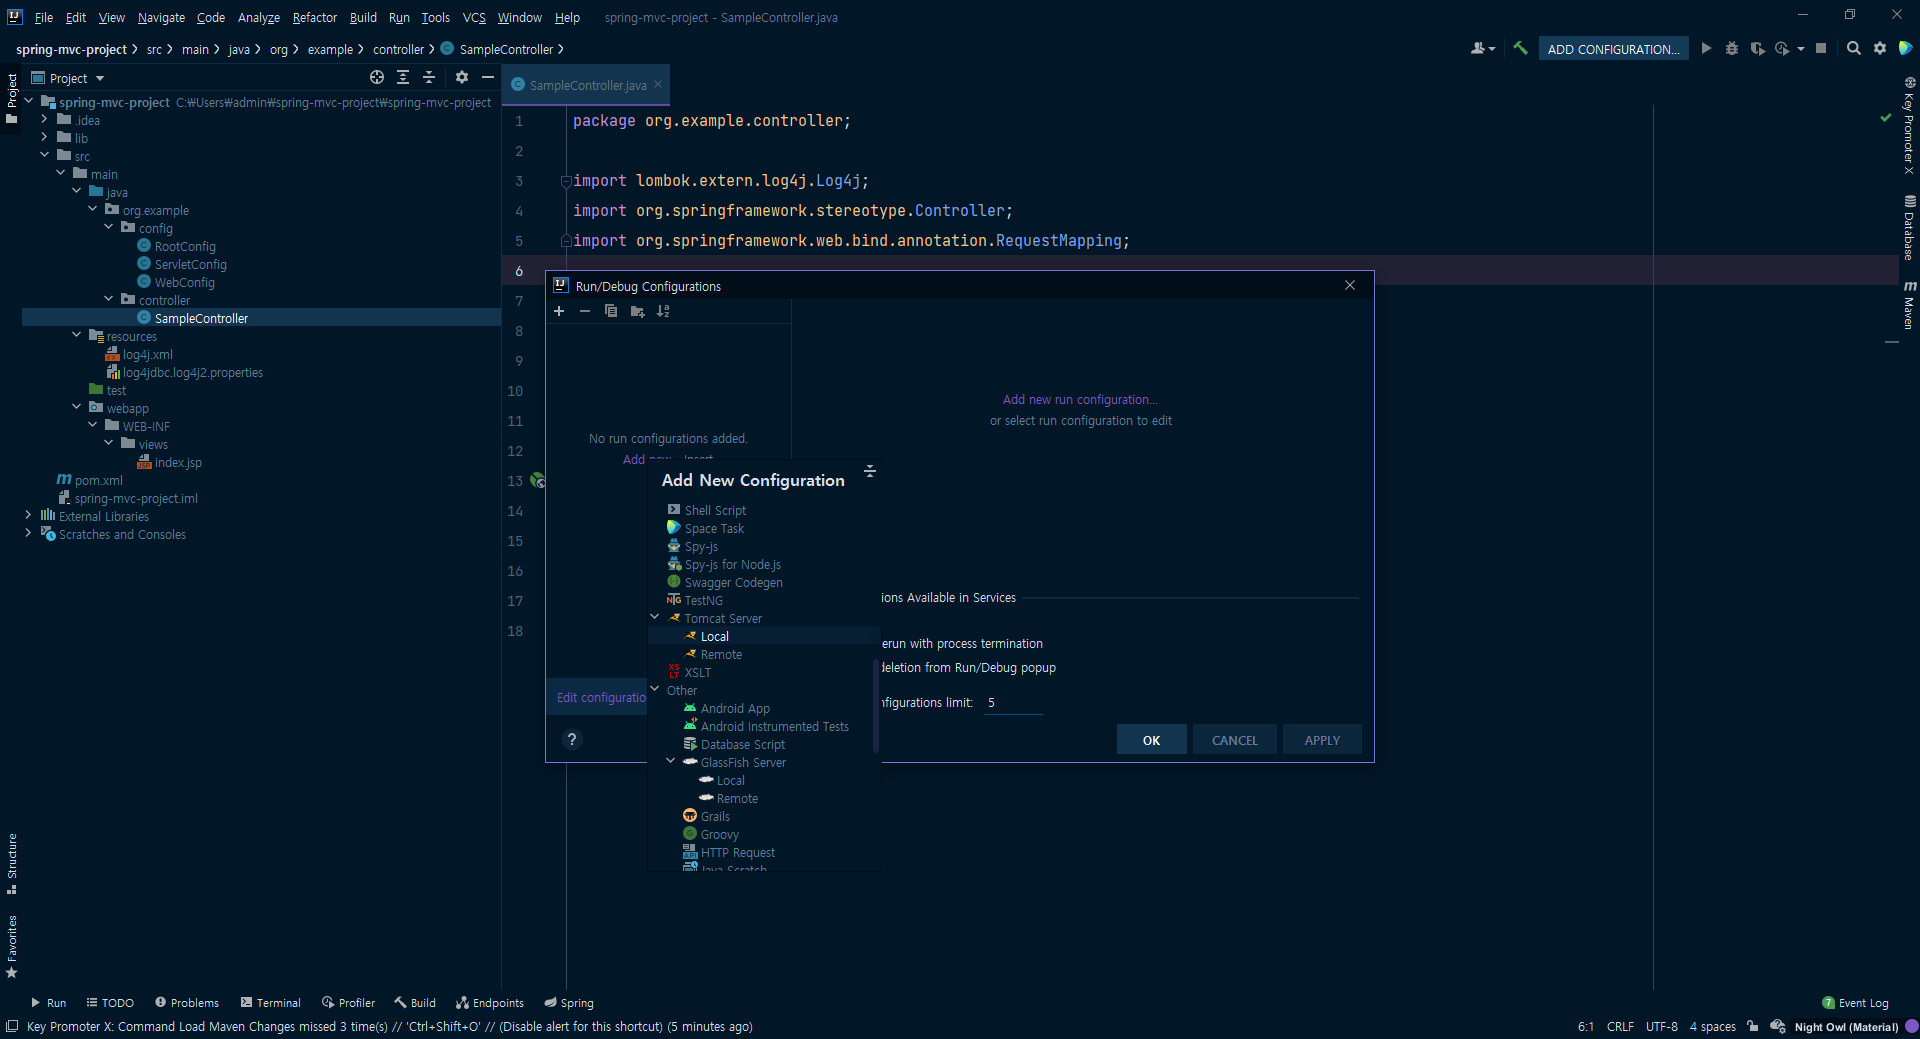This screenshot has width=1920, height=1039.
Task: Click OK in Run/Debug Configurations dialog
Action: point(1152,740)
